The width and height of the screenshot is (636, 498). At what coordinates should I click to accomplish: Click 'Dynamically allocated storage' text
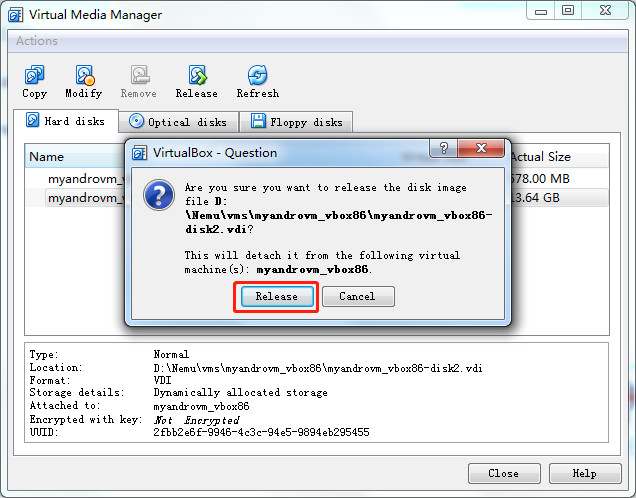(240, 393)
